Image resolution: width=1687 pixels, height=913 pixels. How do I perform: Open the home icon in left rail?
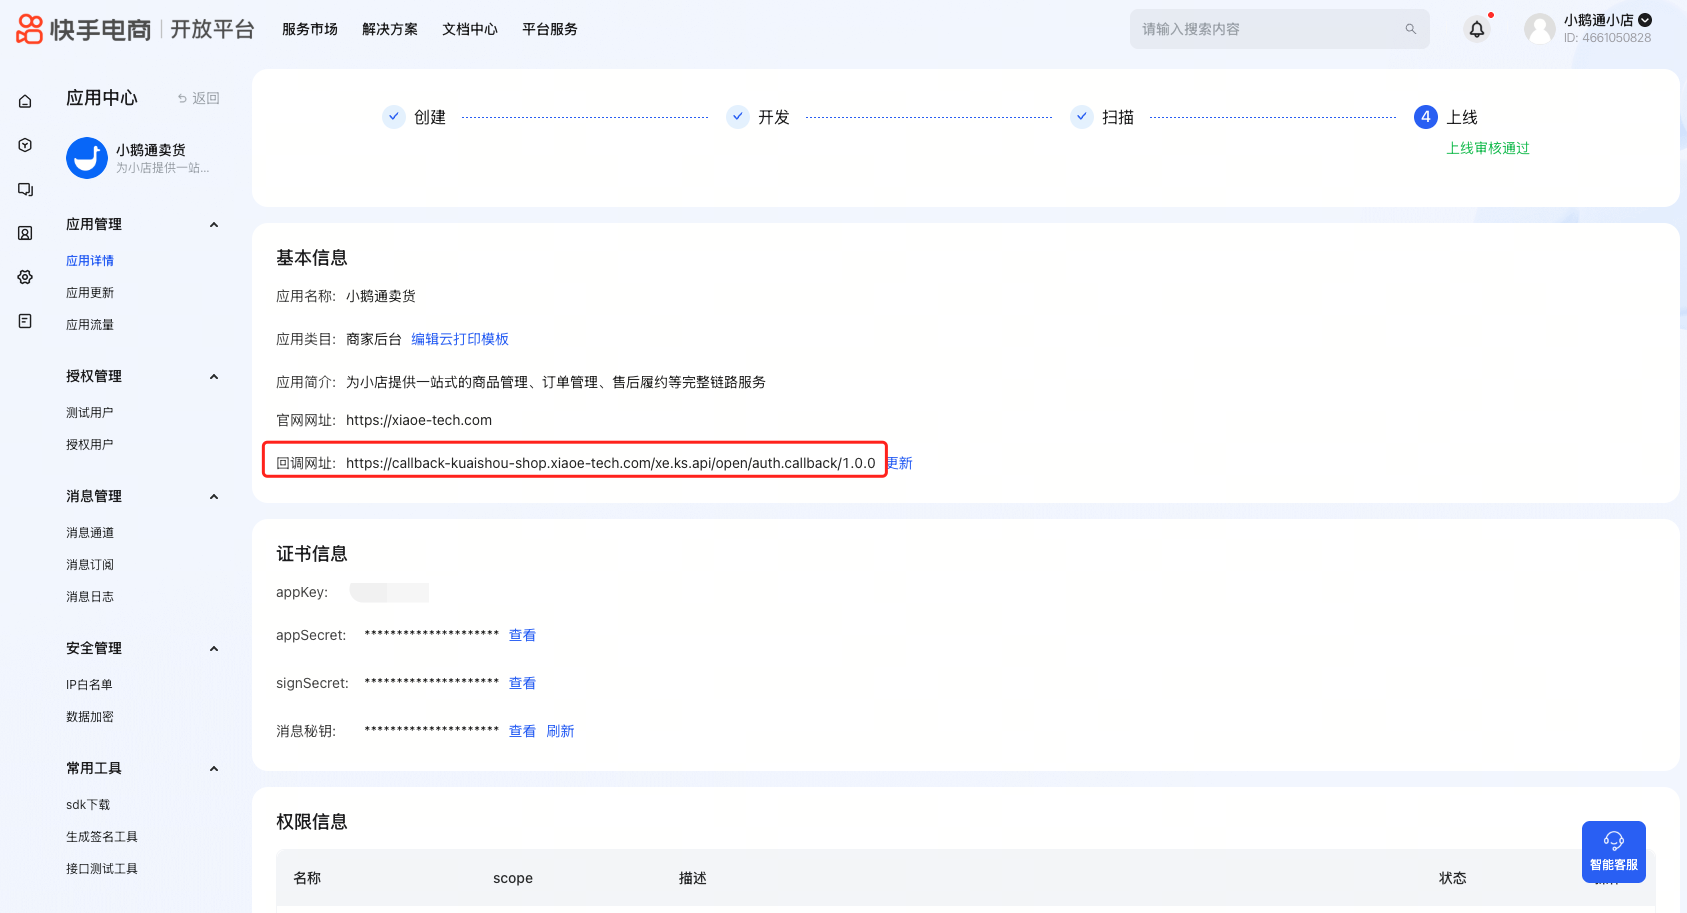(x=25, y=101)
